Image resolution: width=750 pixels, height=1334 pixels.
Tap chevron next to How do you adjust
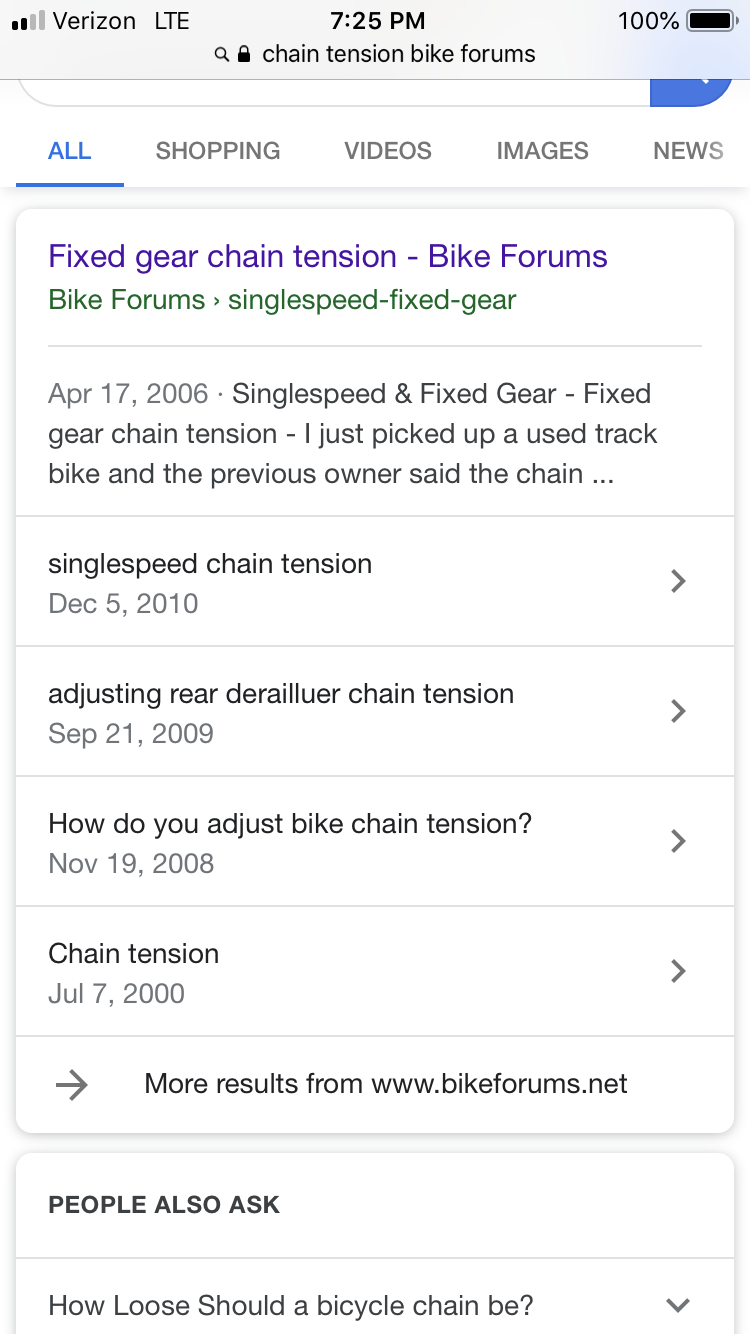pos(678,841)
